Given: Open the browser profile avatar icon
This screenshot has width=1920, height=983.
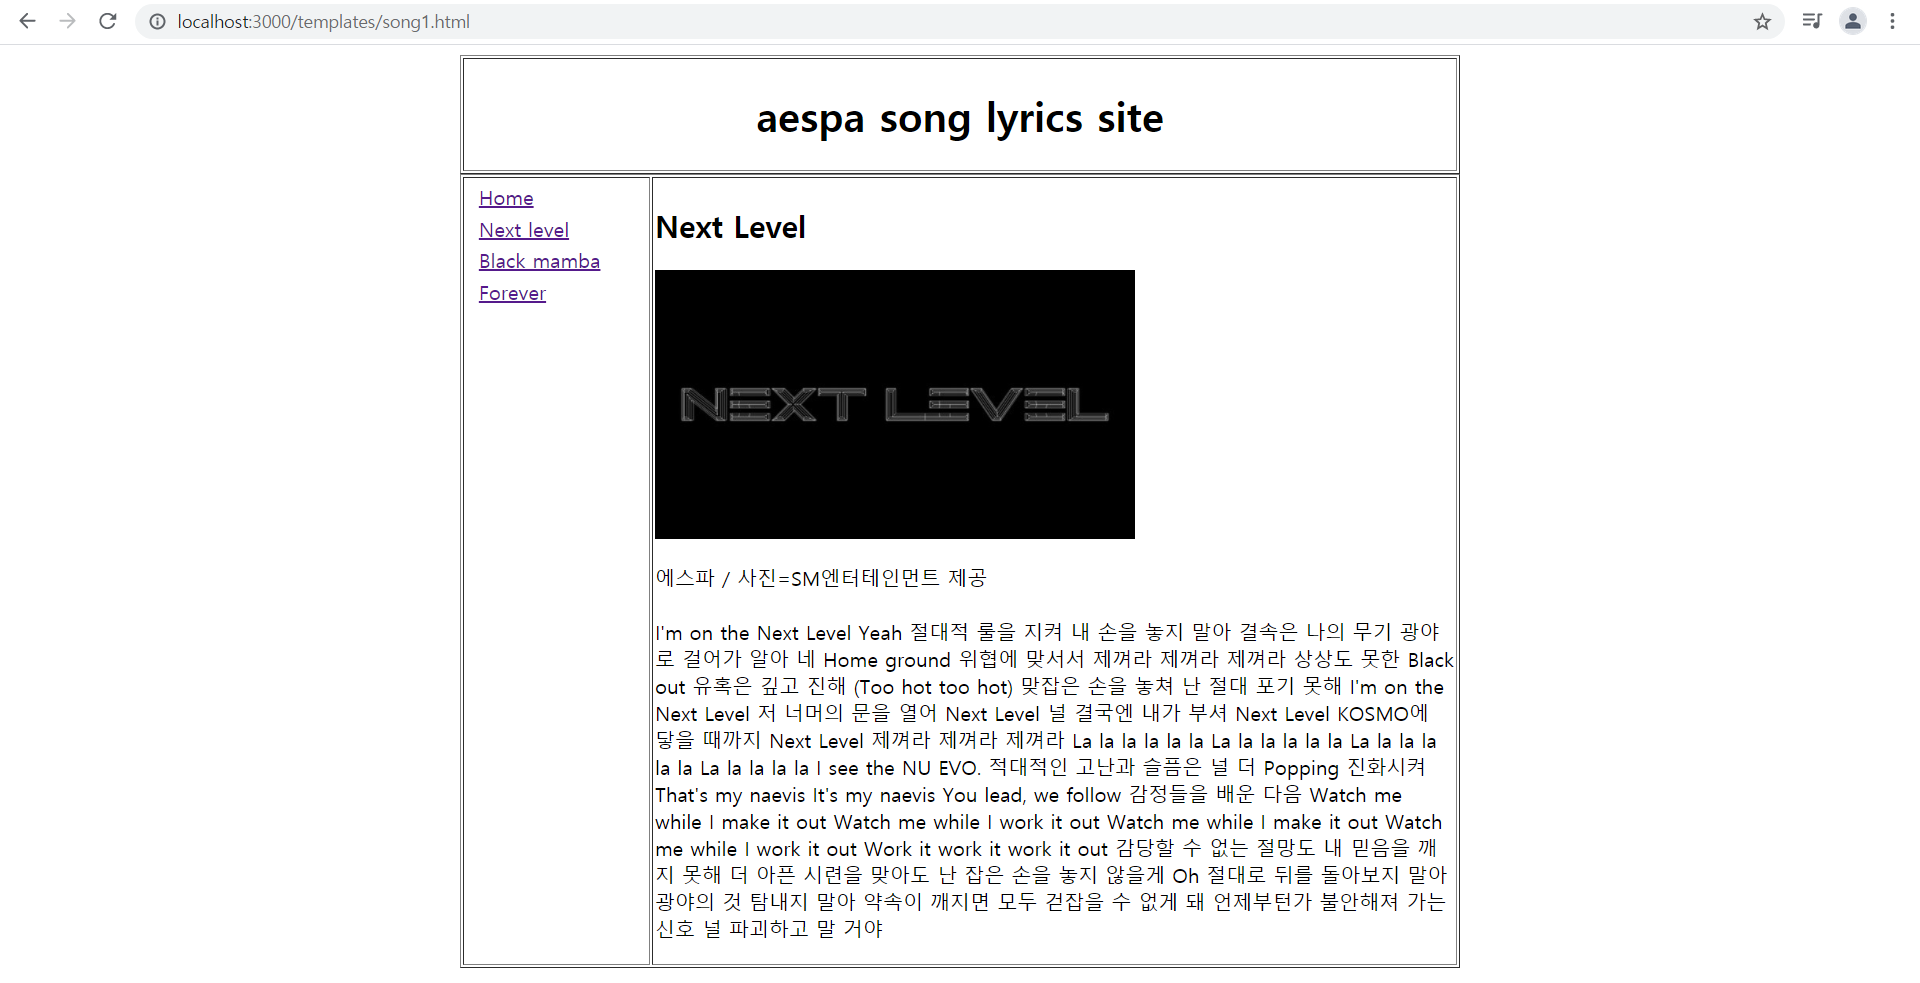Looking at the screenshot, I should click(x=1853, y=21).
